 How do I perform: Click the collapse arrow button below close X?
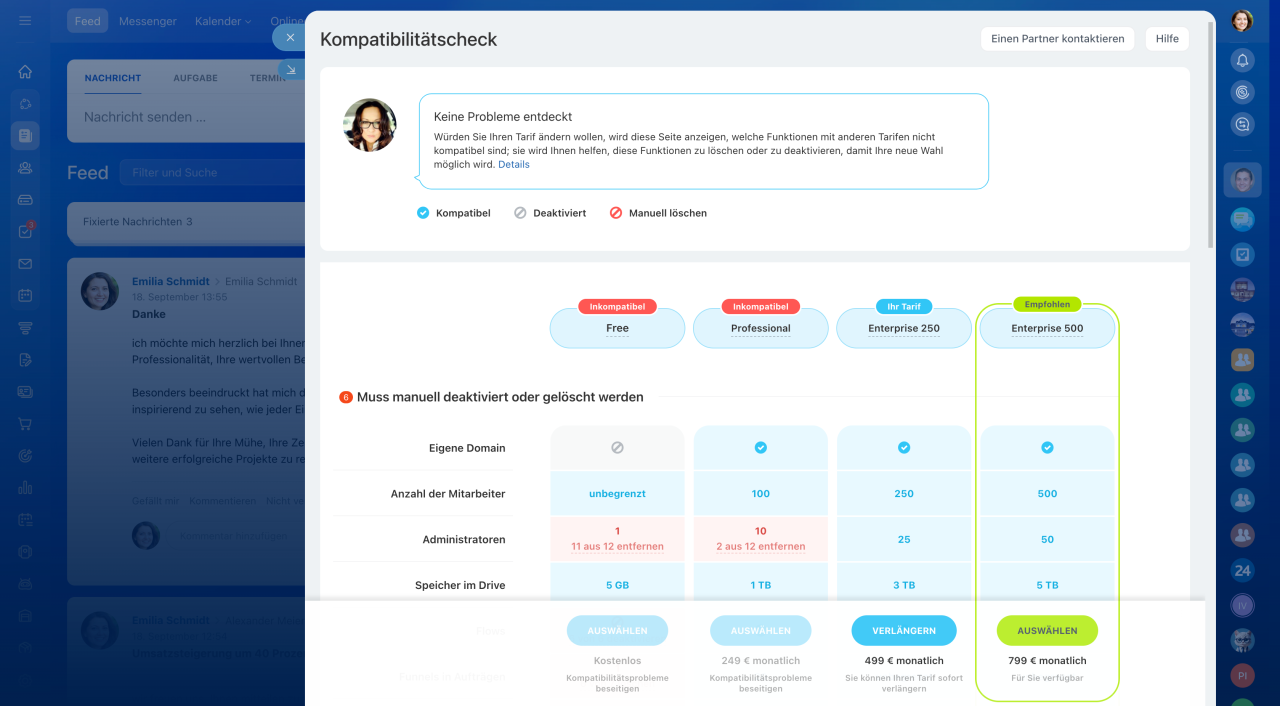click(x=291, y=70)
